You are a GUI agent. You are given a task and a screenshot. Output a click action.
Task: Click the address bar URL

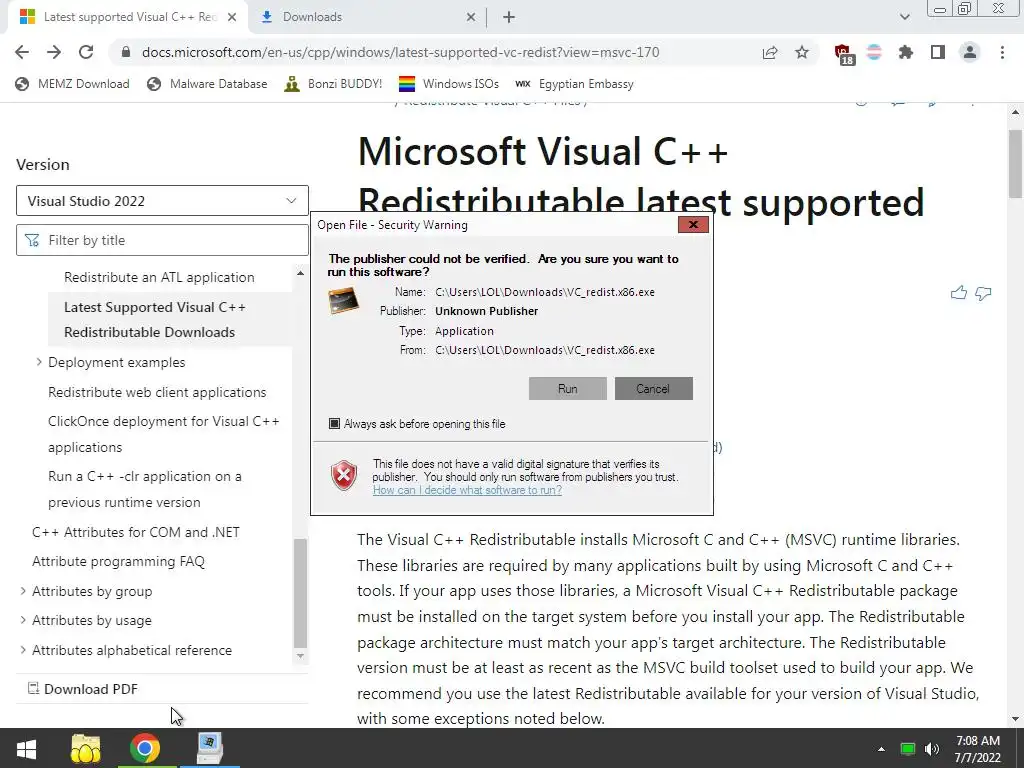400,52
